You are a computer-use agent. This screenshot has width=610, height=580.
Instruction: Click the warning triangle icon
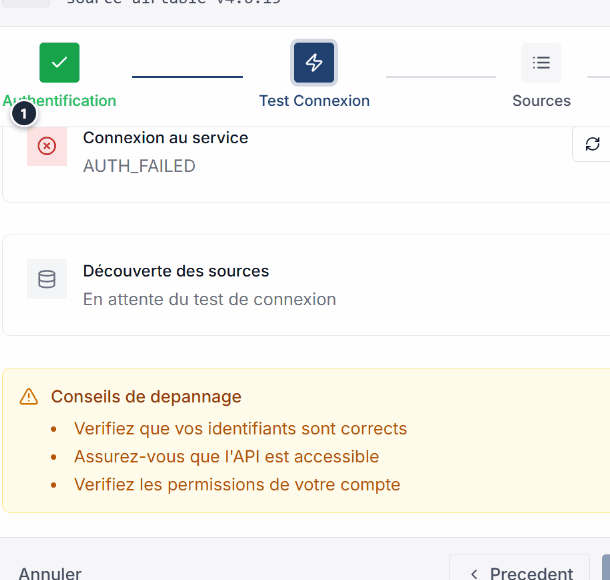(29, 397)
